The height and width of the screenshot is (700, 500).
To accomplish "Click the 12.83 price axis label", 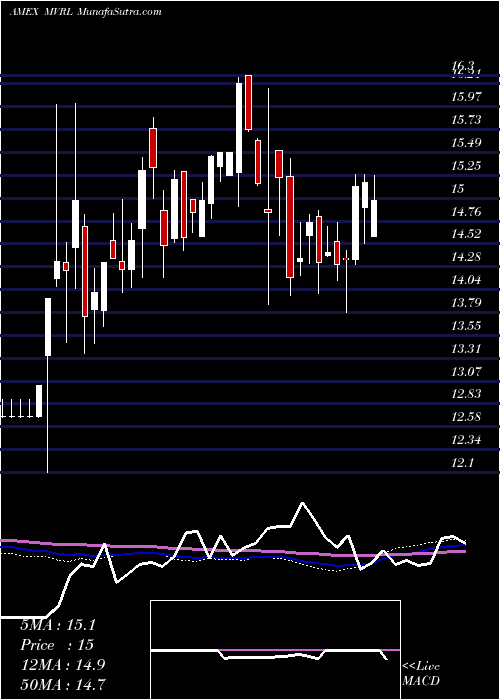I will click(467, 394).
